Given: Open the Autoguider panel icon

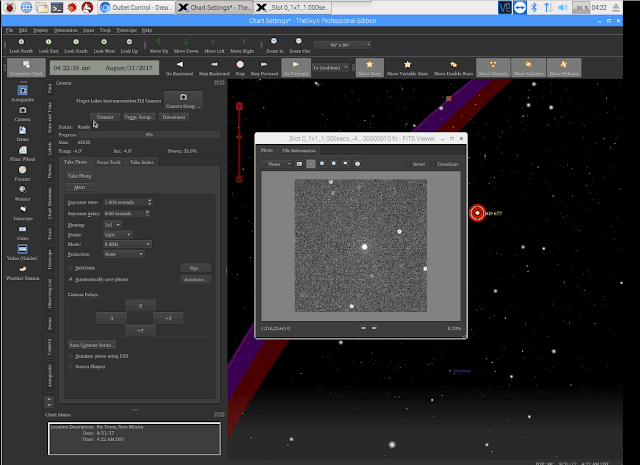Looking at the screenshot, I should tap(22, 90).
